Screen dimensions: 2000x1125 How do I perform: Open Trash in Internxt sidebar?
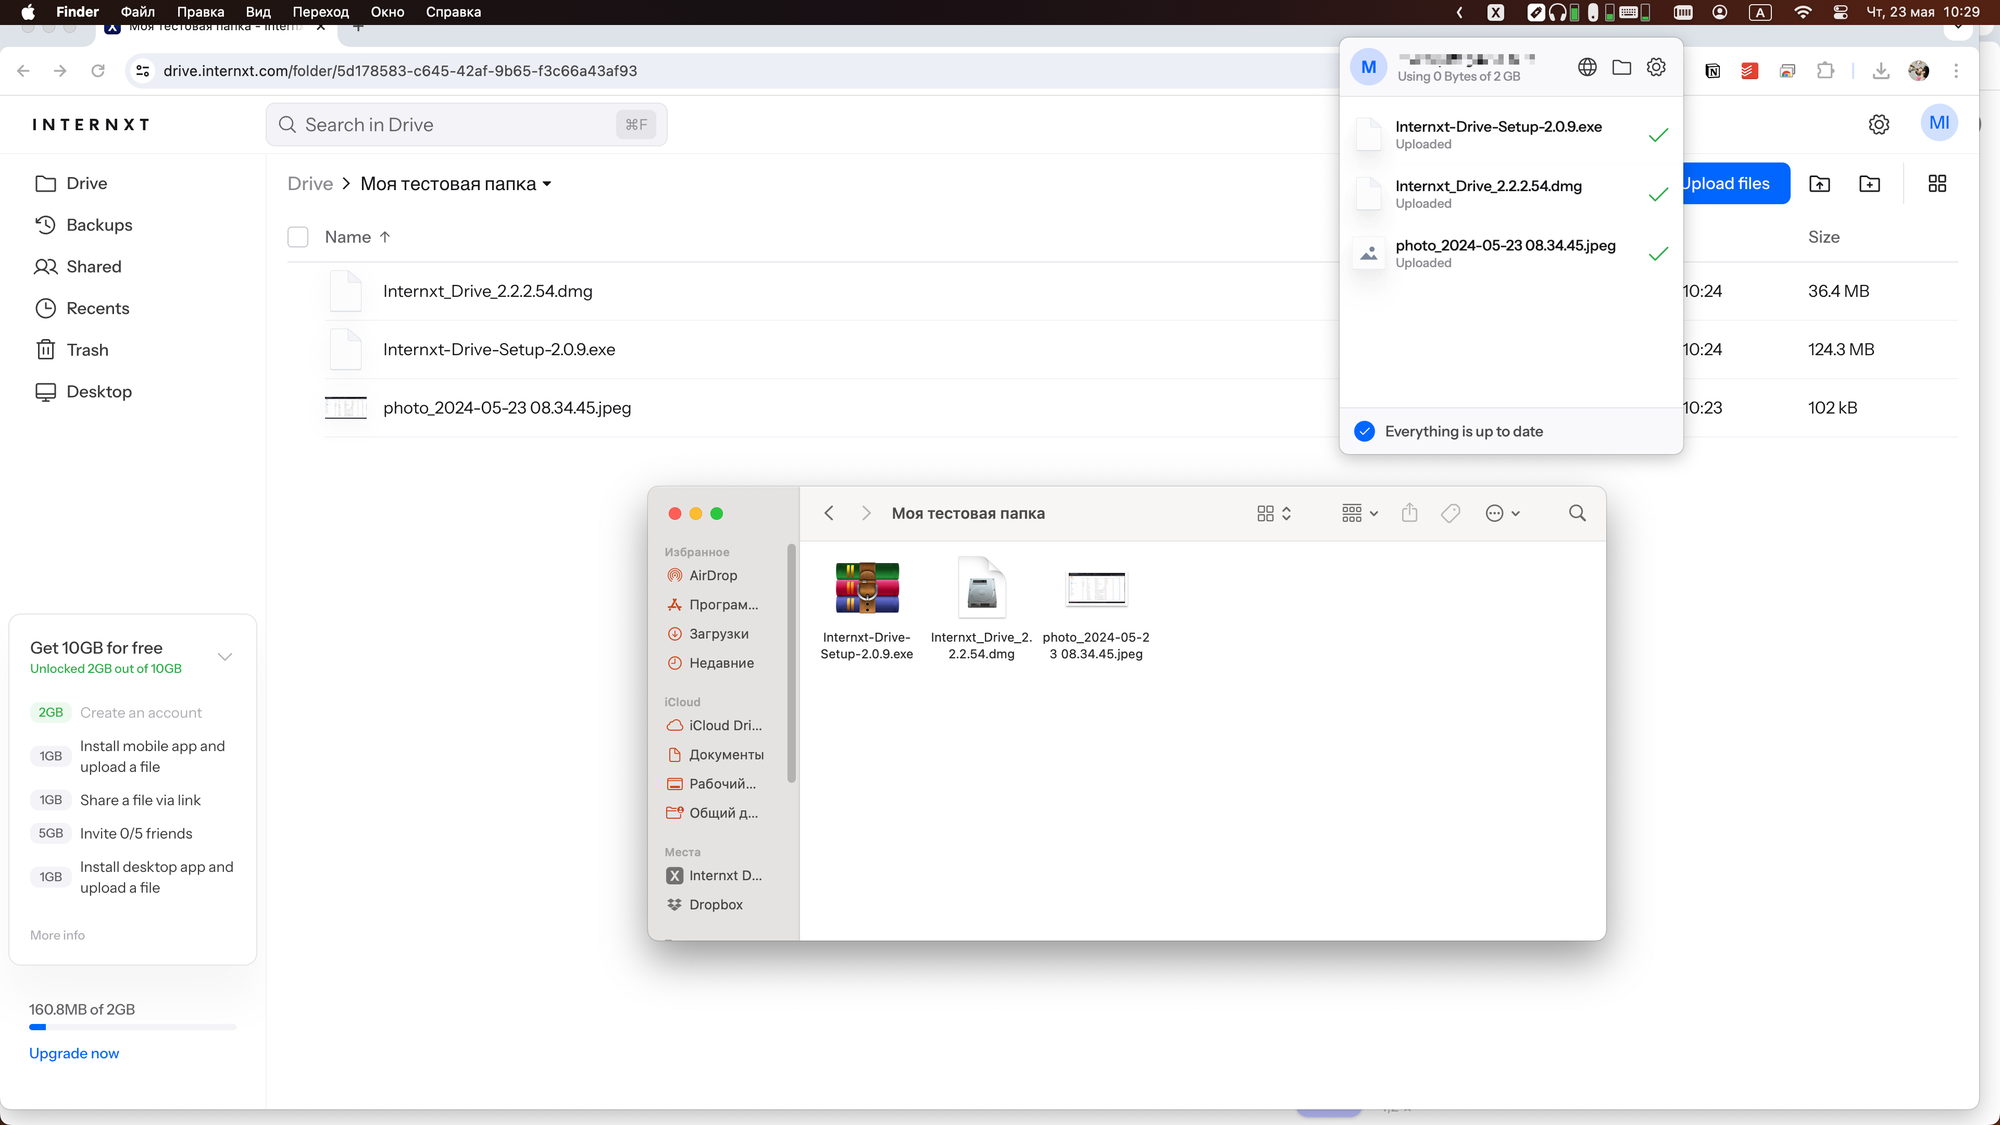point(87,350)
